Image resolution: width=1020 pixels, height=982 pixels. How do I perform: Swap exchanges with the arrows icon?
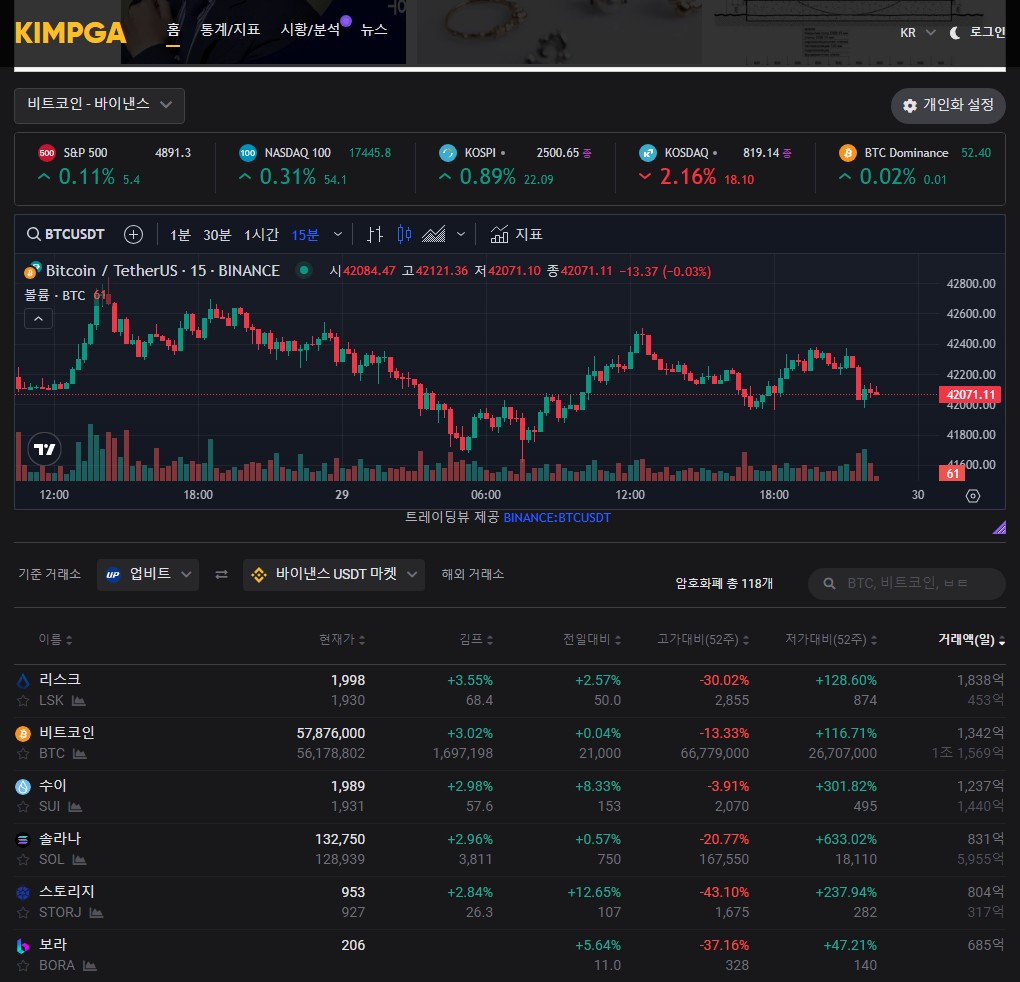point(221,574)
